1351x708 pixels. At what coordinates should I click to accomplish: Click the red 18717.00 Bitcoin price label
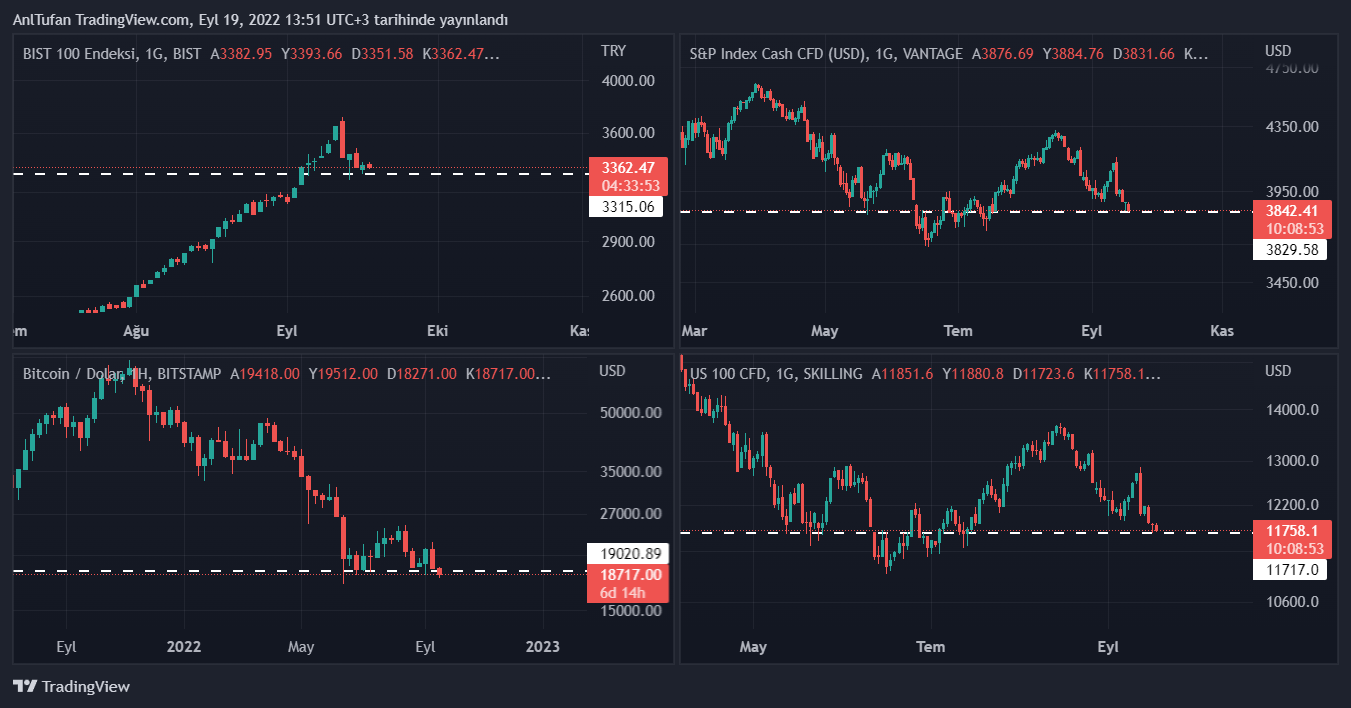tap(628, 574)
